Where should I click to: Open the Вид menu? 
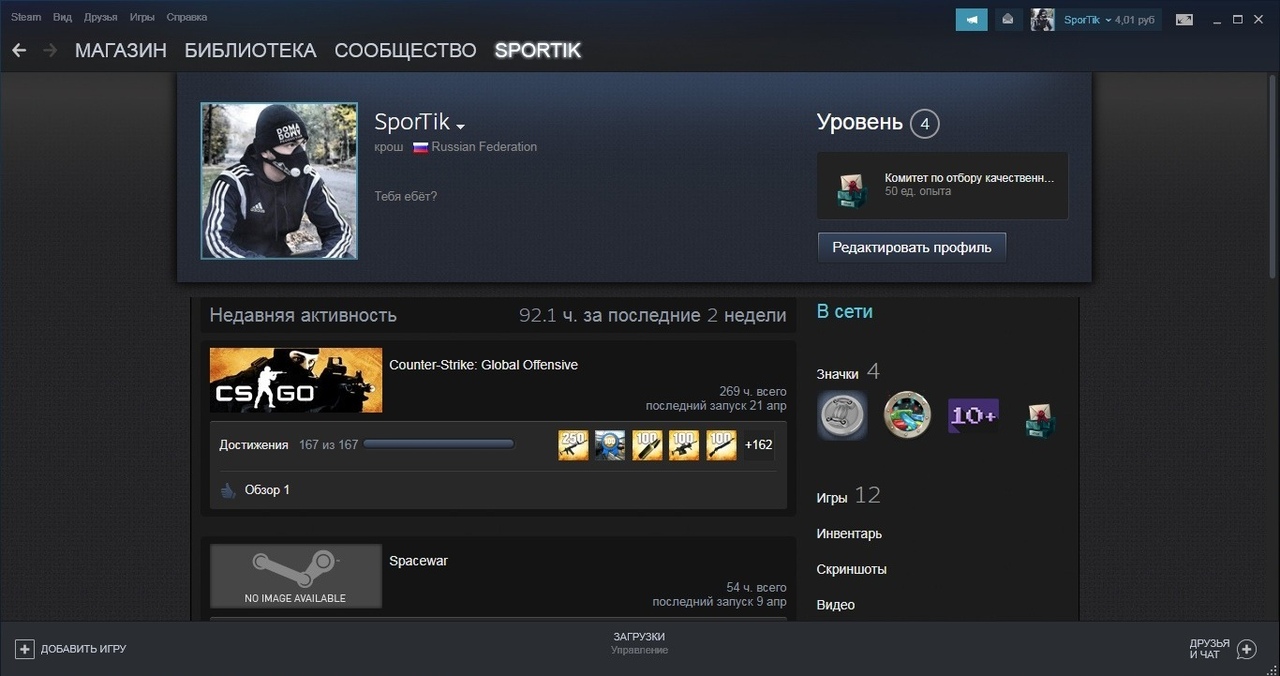click(x=62, y=17)
